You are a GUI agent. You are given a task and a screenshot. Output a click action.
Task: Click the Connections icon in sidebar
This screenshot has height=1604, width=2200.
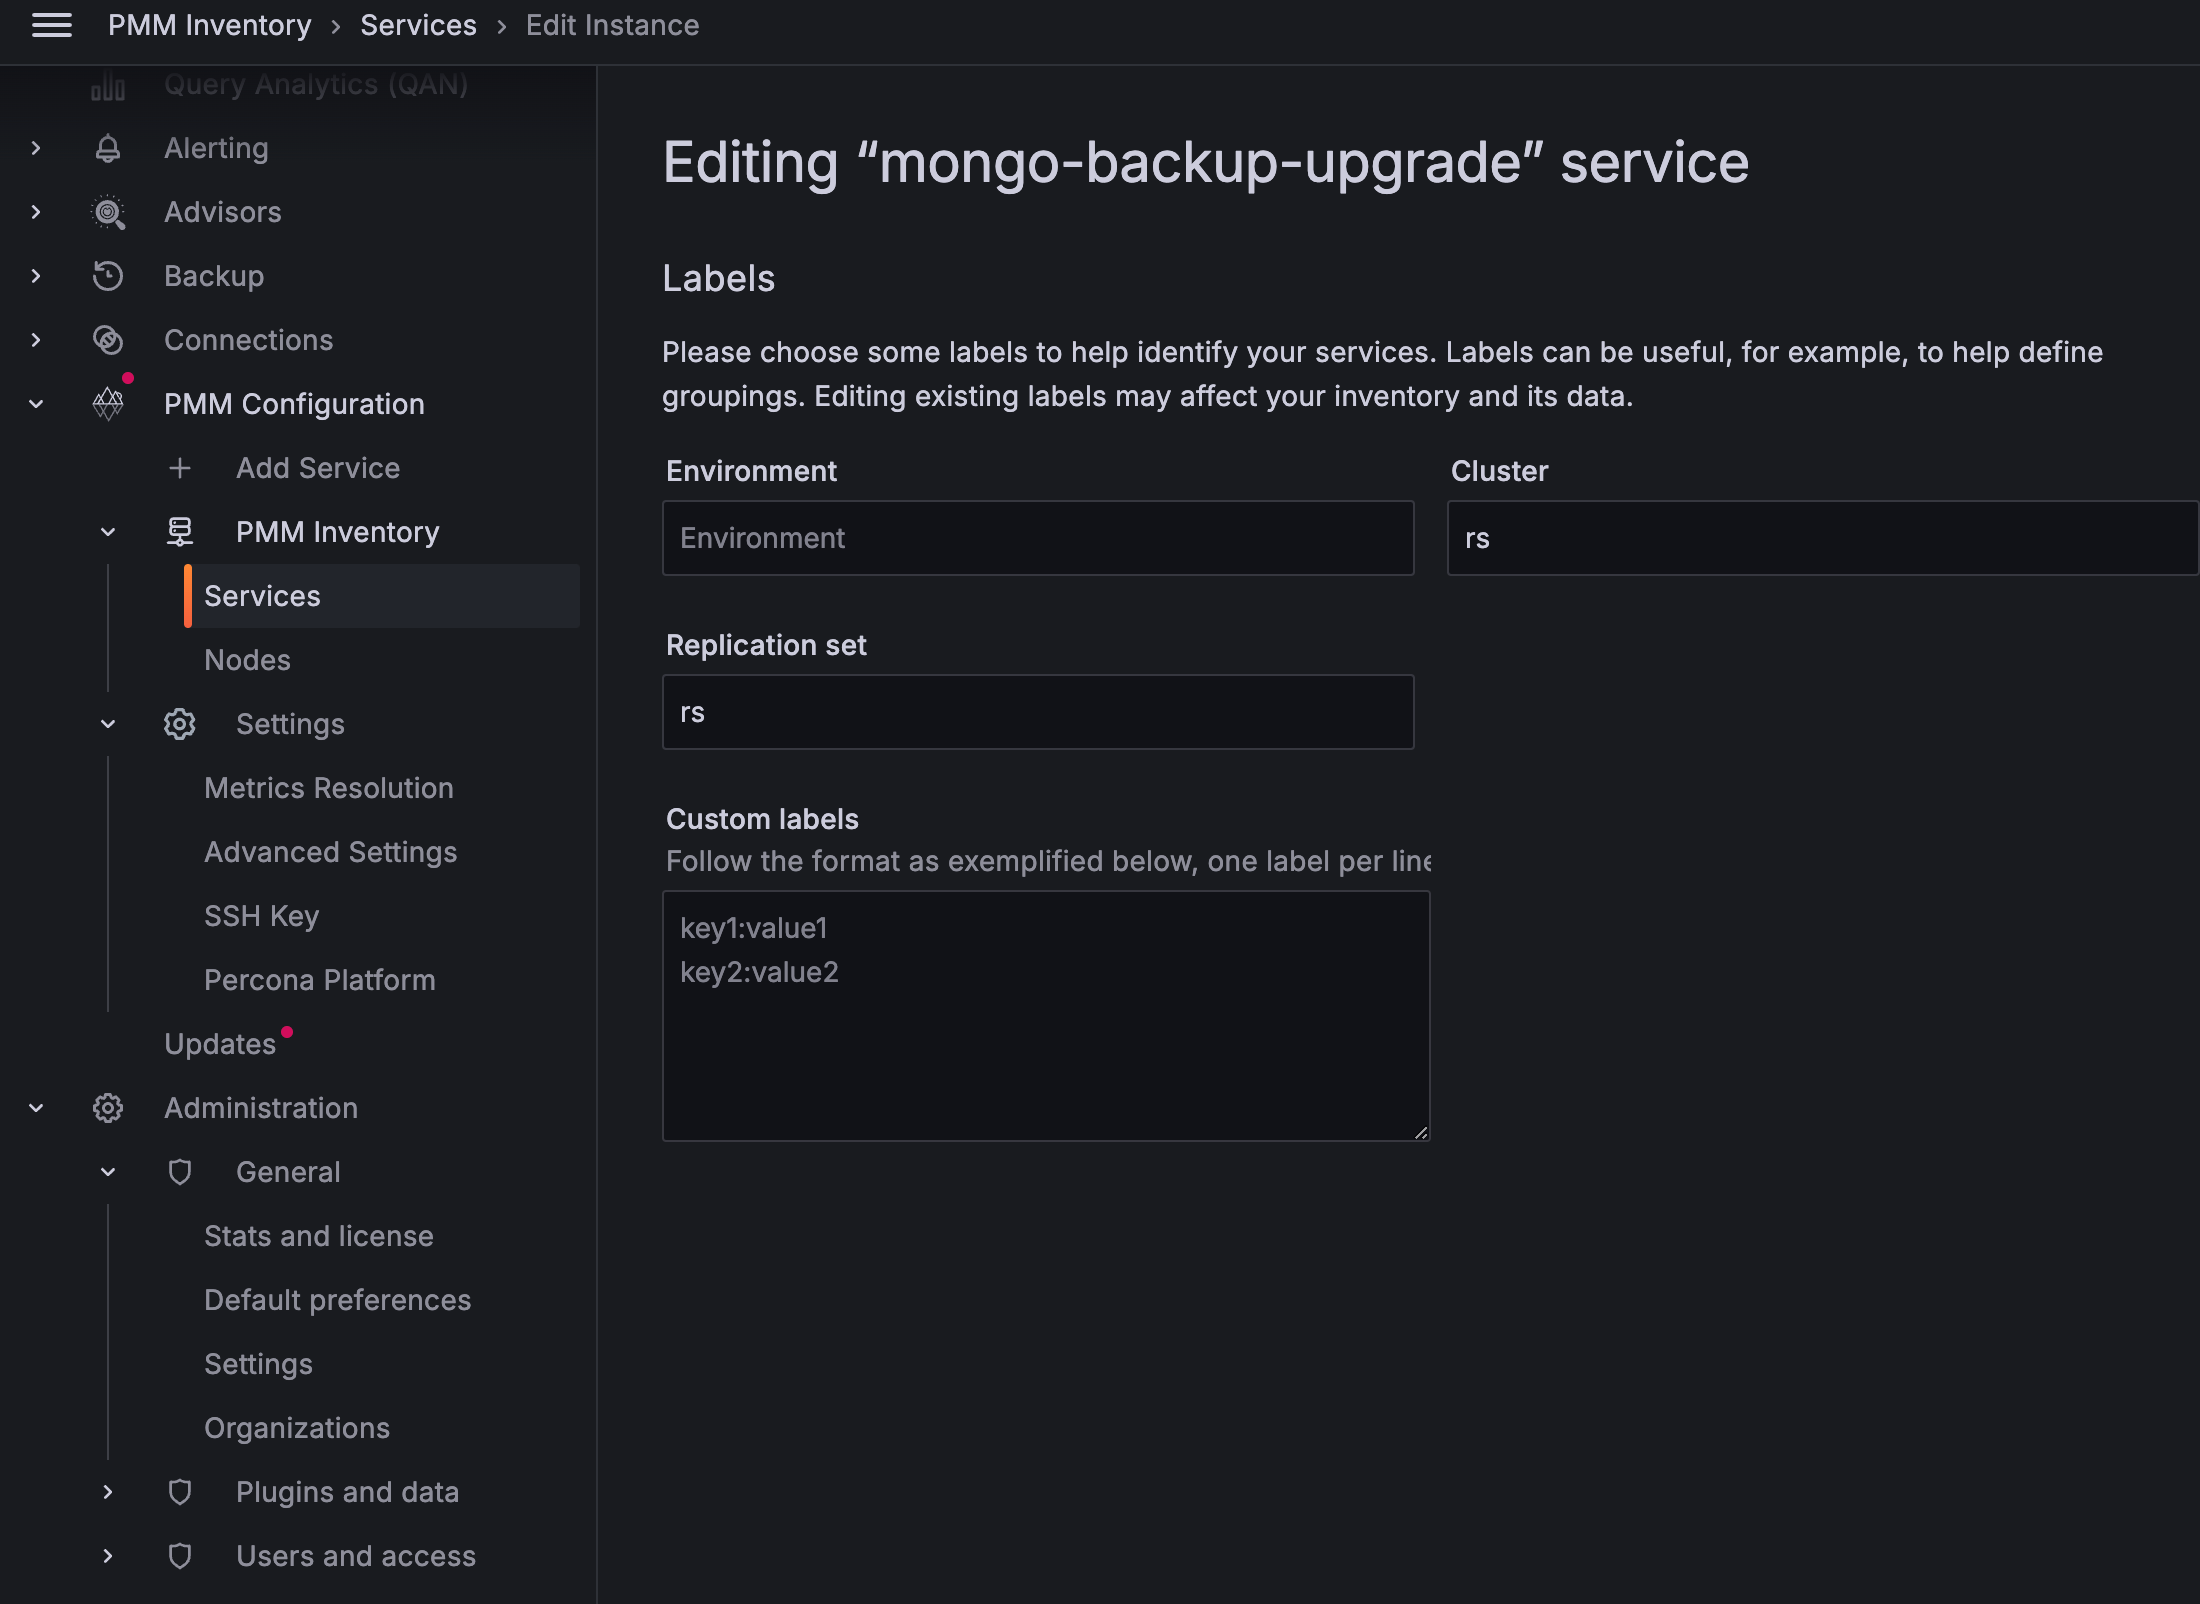[x=108, y=340]
